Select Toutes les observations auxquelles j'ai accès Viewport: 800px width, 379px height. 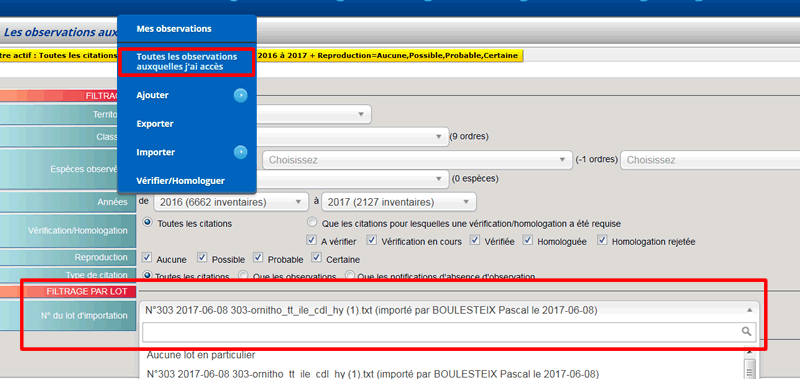coord(187,62)
